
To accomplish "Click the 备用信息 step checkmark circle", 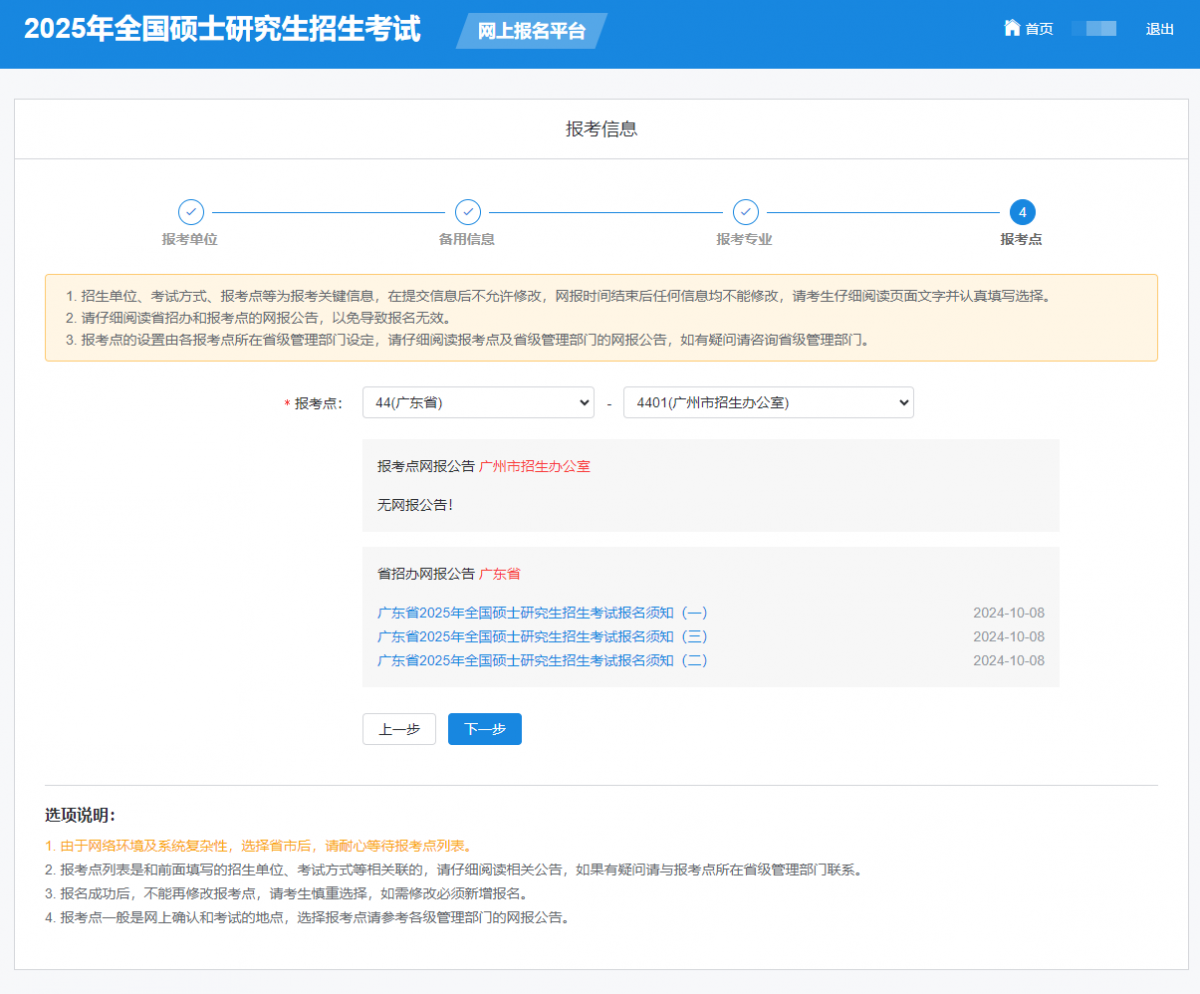I will click(x=468, y=212).
